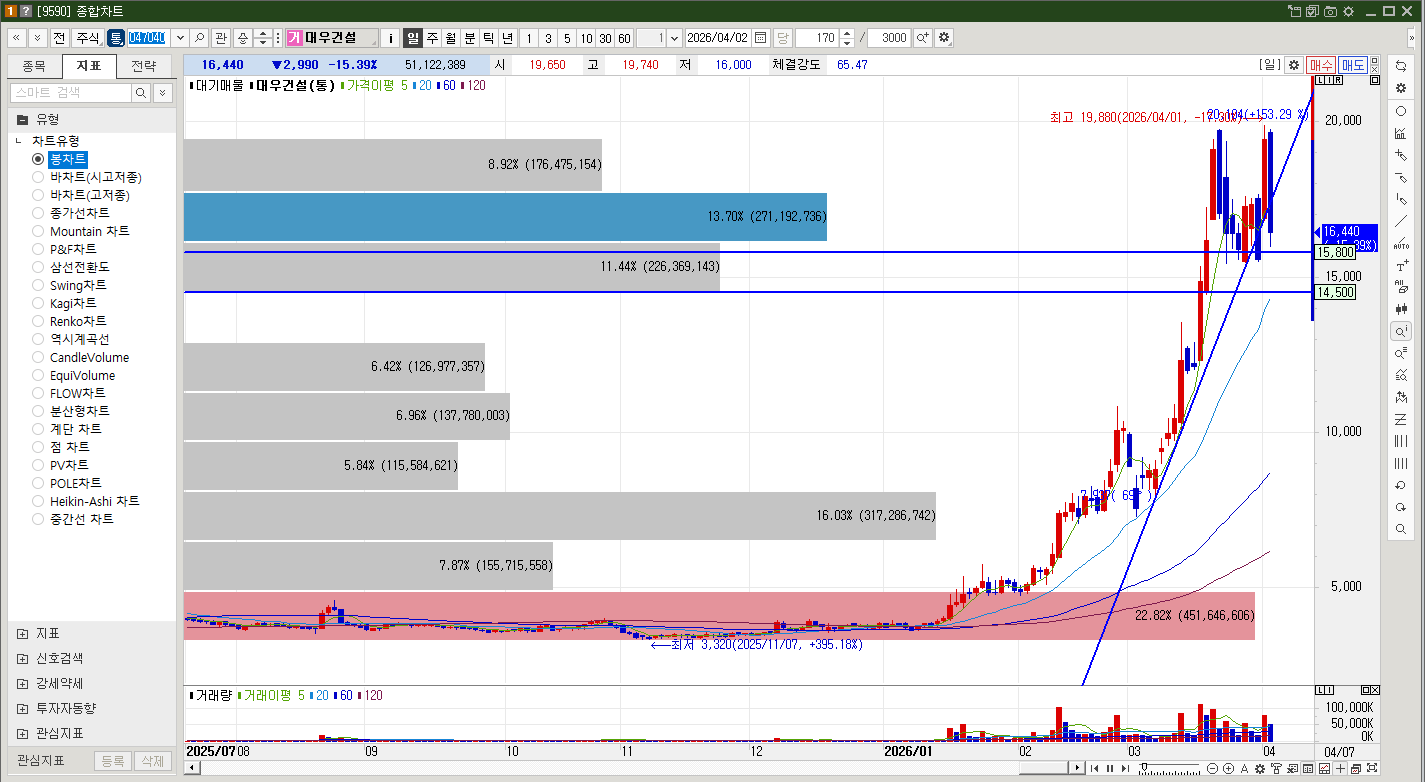
Task: Switch to the 종목 tab
Action: [x=34, y=67]
